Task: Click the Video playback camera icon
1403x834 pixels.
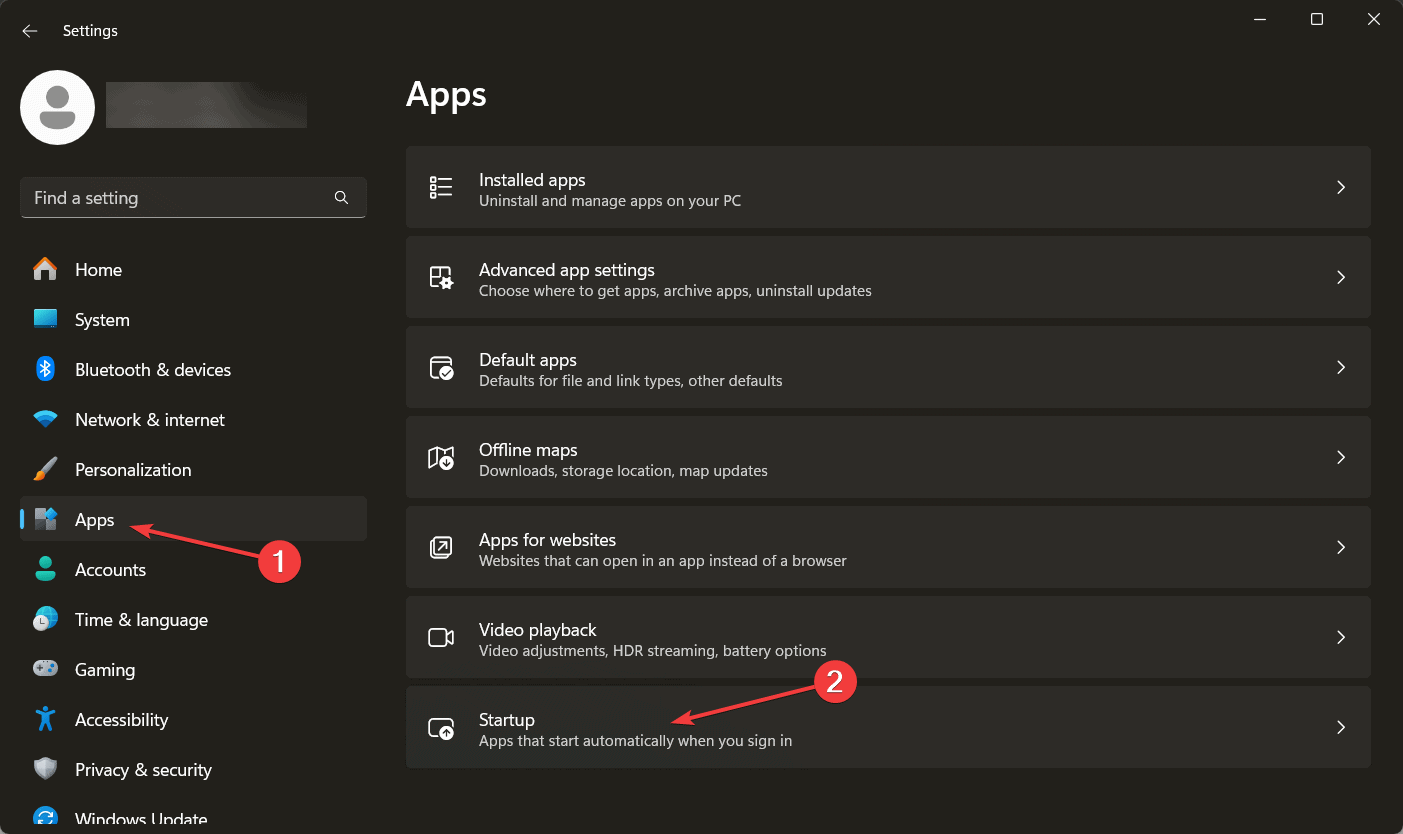Action: [x=441, y=638]
